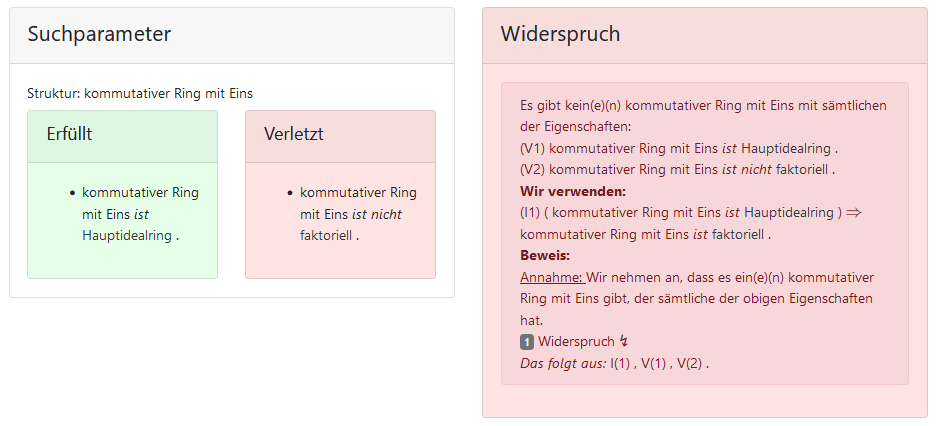The image size is (937, 426).
Task: Click the 'Struktur: kommutativer Ring mit Eins' label
Action: click(140, 93)
